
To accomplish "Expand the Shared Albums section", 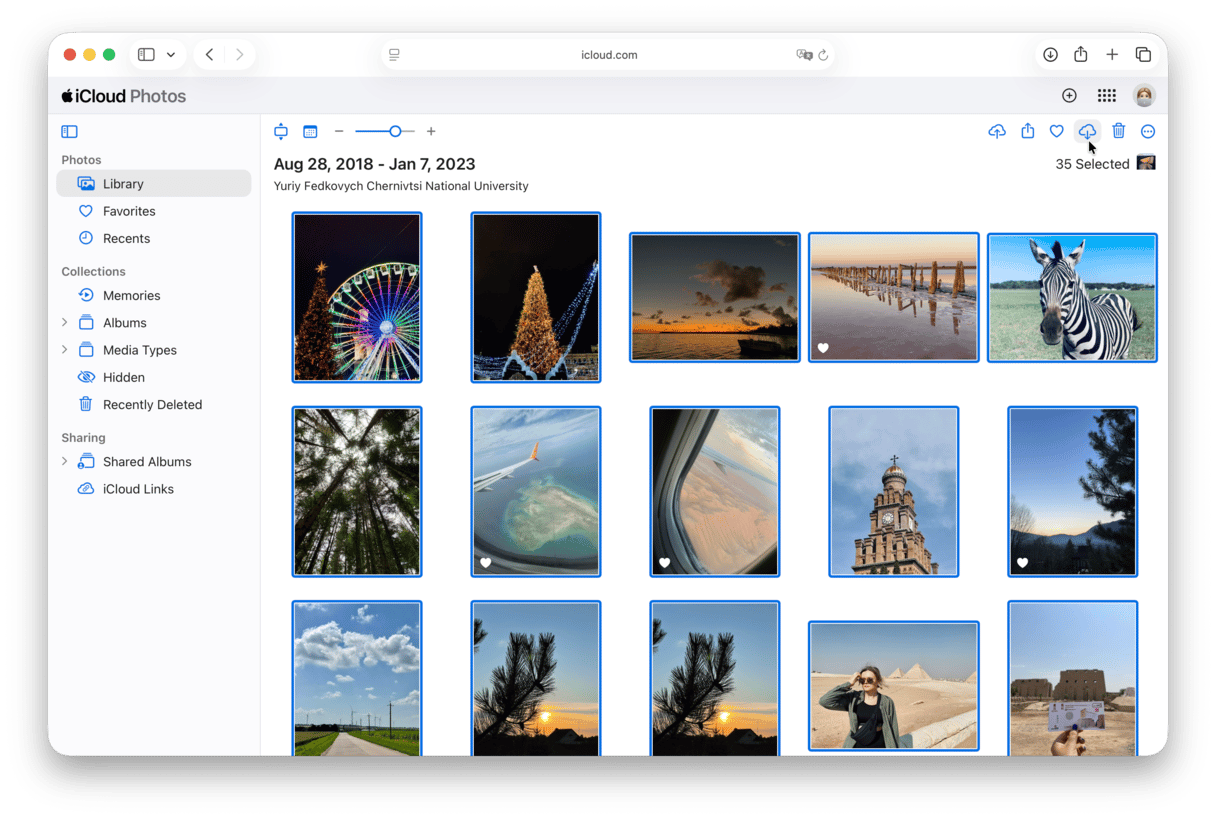I will point(65,461).
